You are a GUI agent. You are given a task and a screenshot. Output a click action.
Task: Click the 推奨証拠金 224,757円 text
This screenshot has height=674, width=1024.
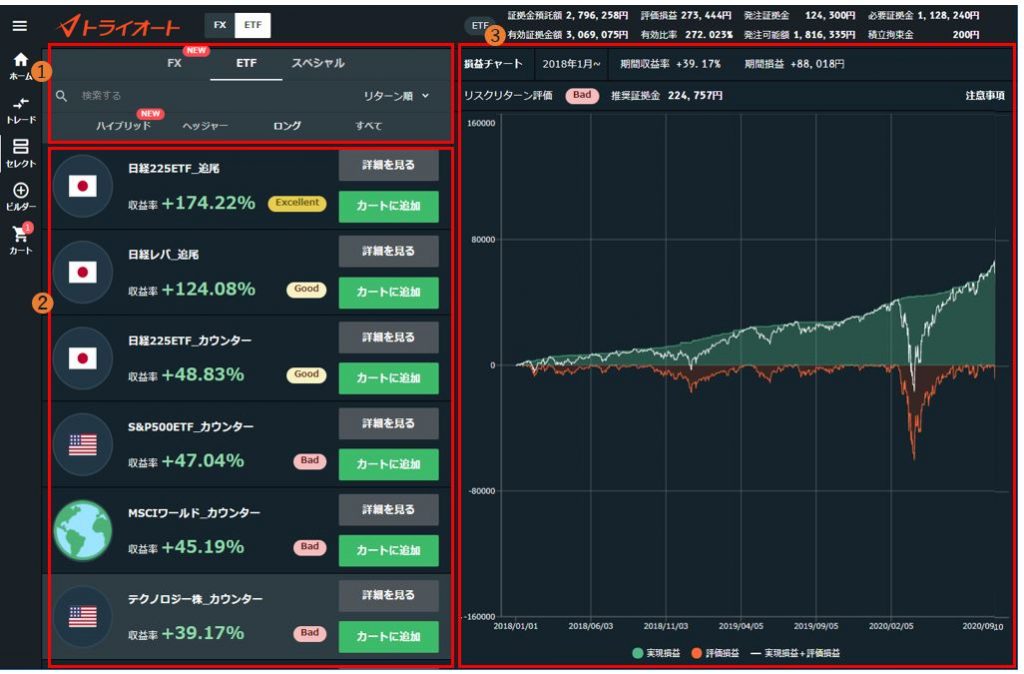[x=667, y=96]
